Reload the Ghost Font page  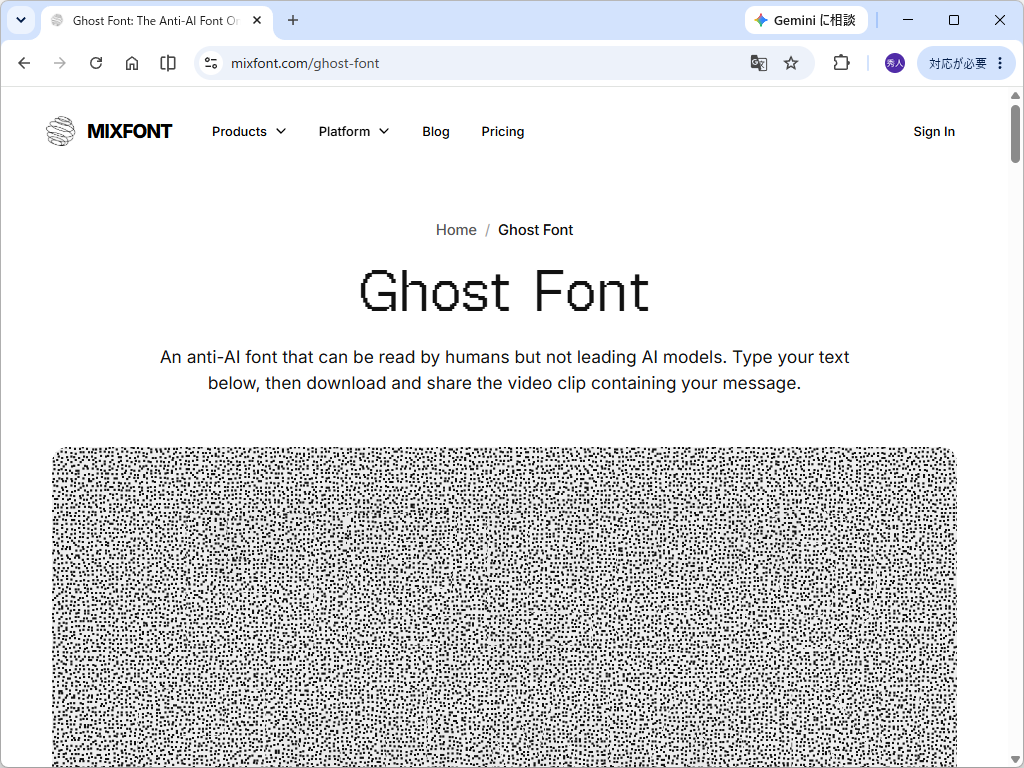[96, 63]
